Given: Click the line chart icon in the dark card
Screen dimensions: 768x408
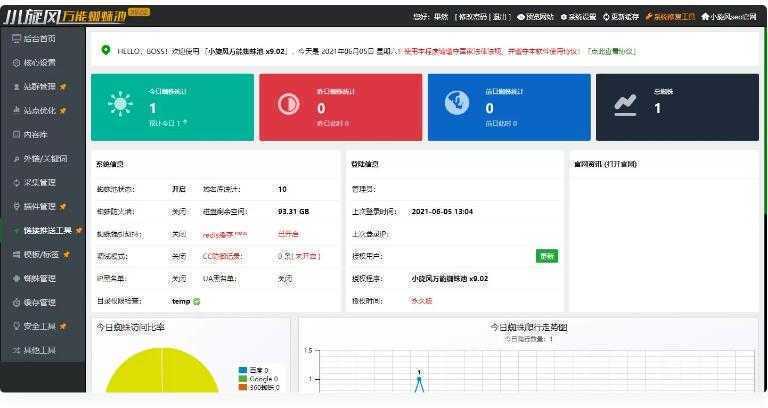Looking at the screenshot, I should point(625,105).
